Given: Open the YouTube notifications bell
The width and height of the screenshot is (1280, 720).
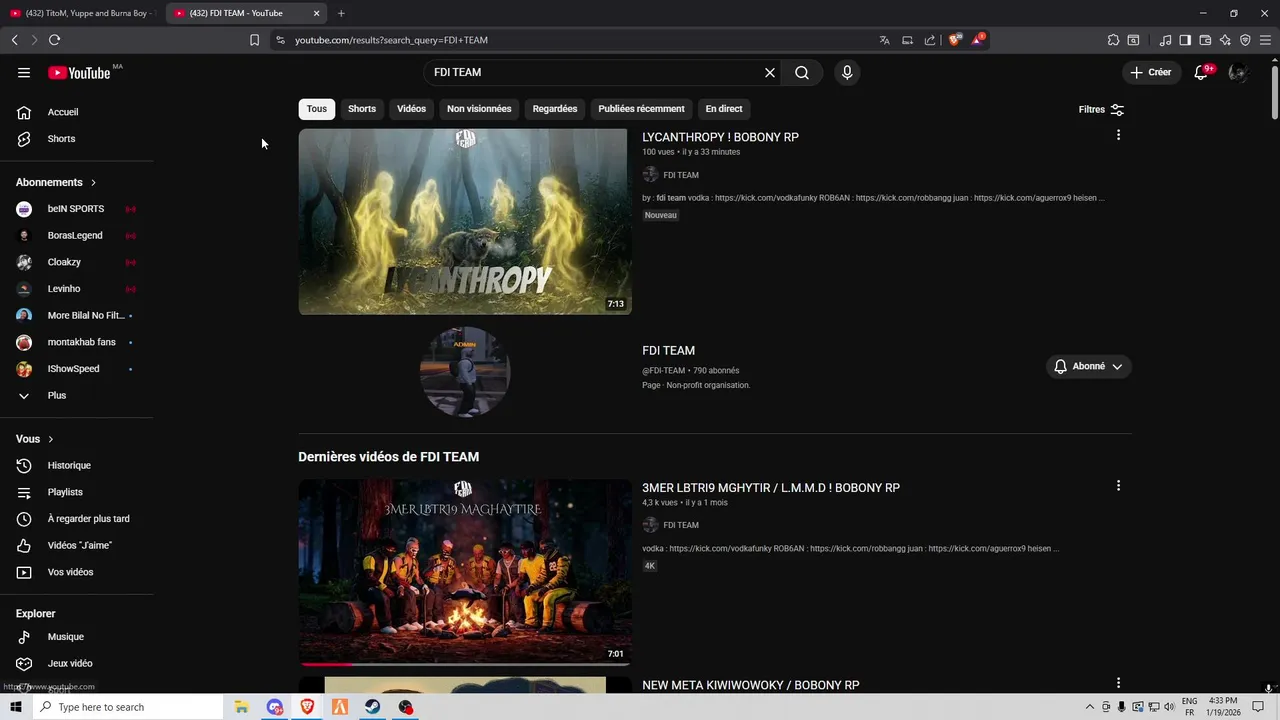Looking at the screenshot, I should click(1201, 72).
